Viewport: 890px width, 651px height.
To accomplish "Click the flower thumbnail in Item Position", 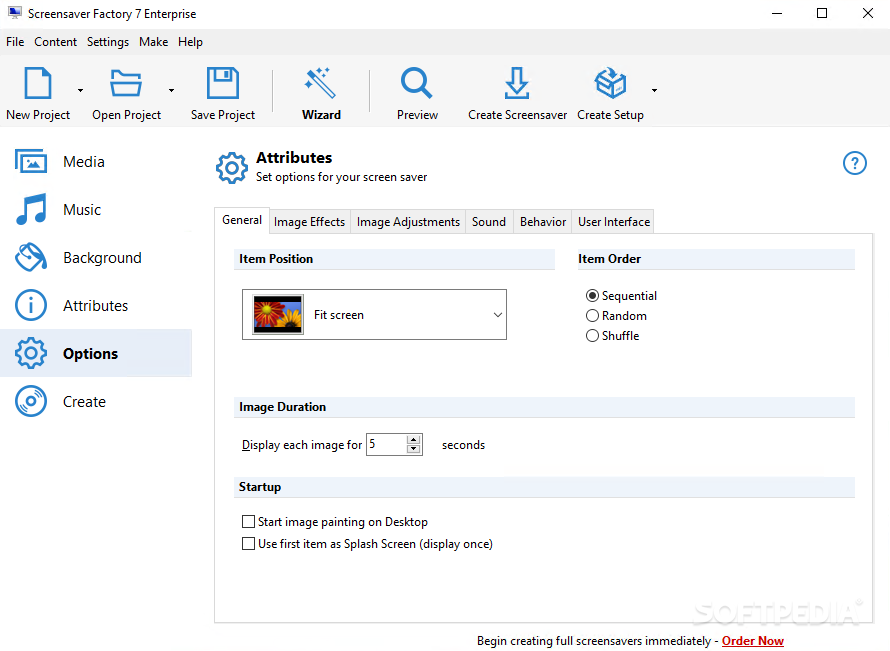I will pyautogui.click(x=278, y=314).
